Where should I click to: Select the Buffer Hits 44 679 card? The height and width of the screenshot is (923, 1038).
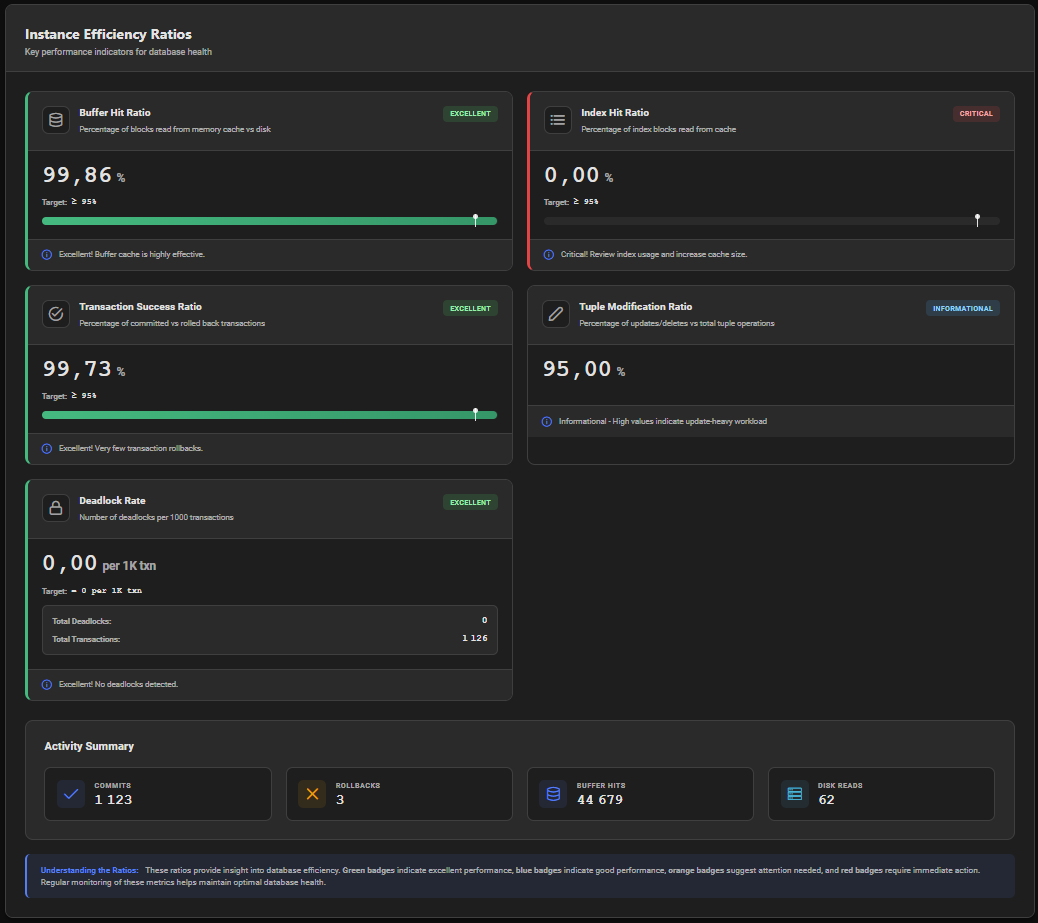tap(640, 794)
